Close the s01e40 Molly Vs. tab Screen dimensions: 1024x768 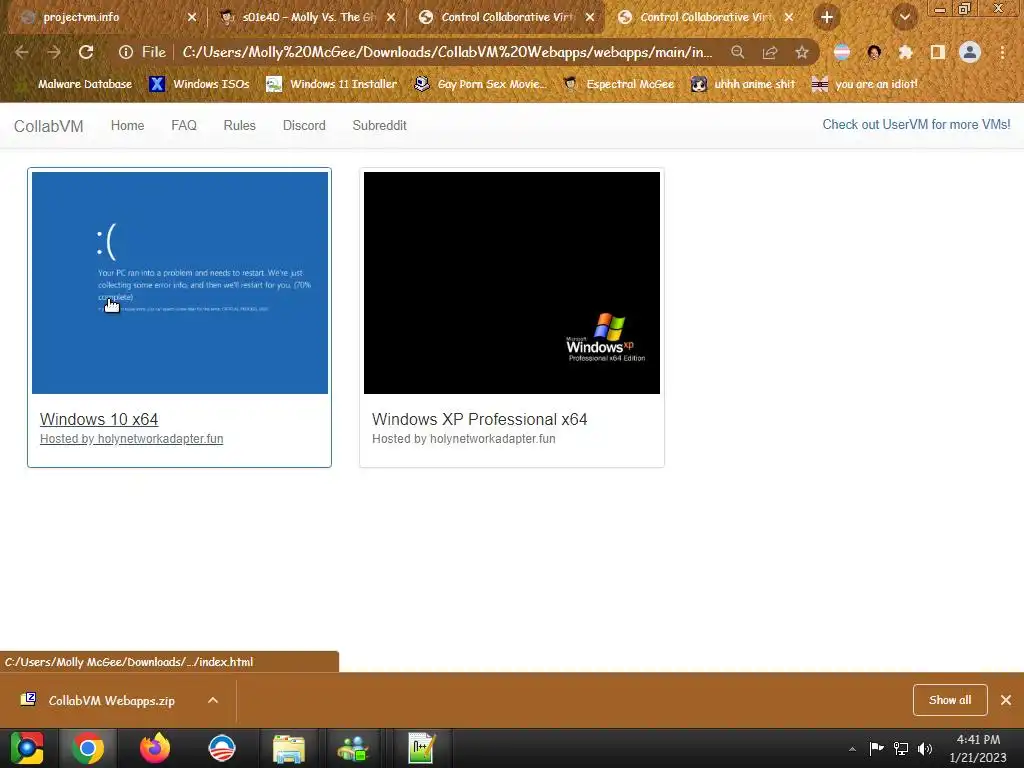coord(391,18)
